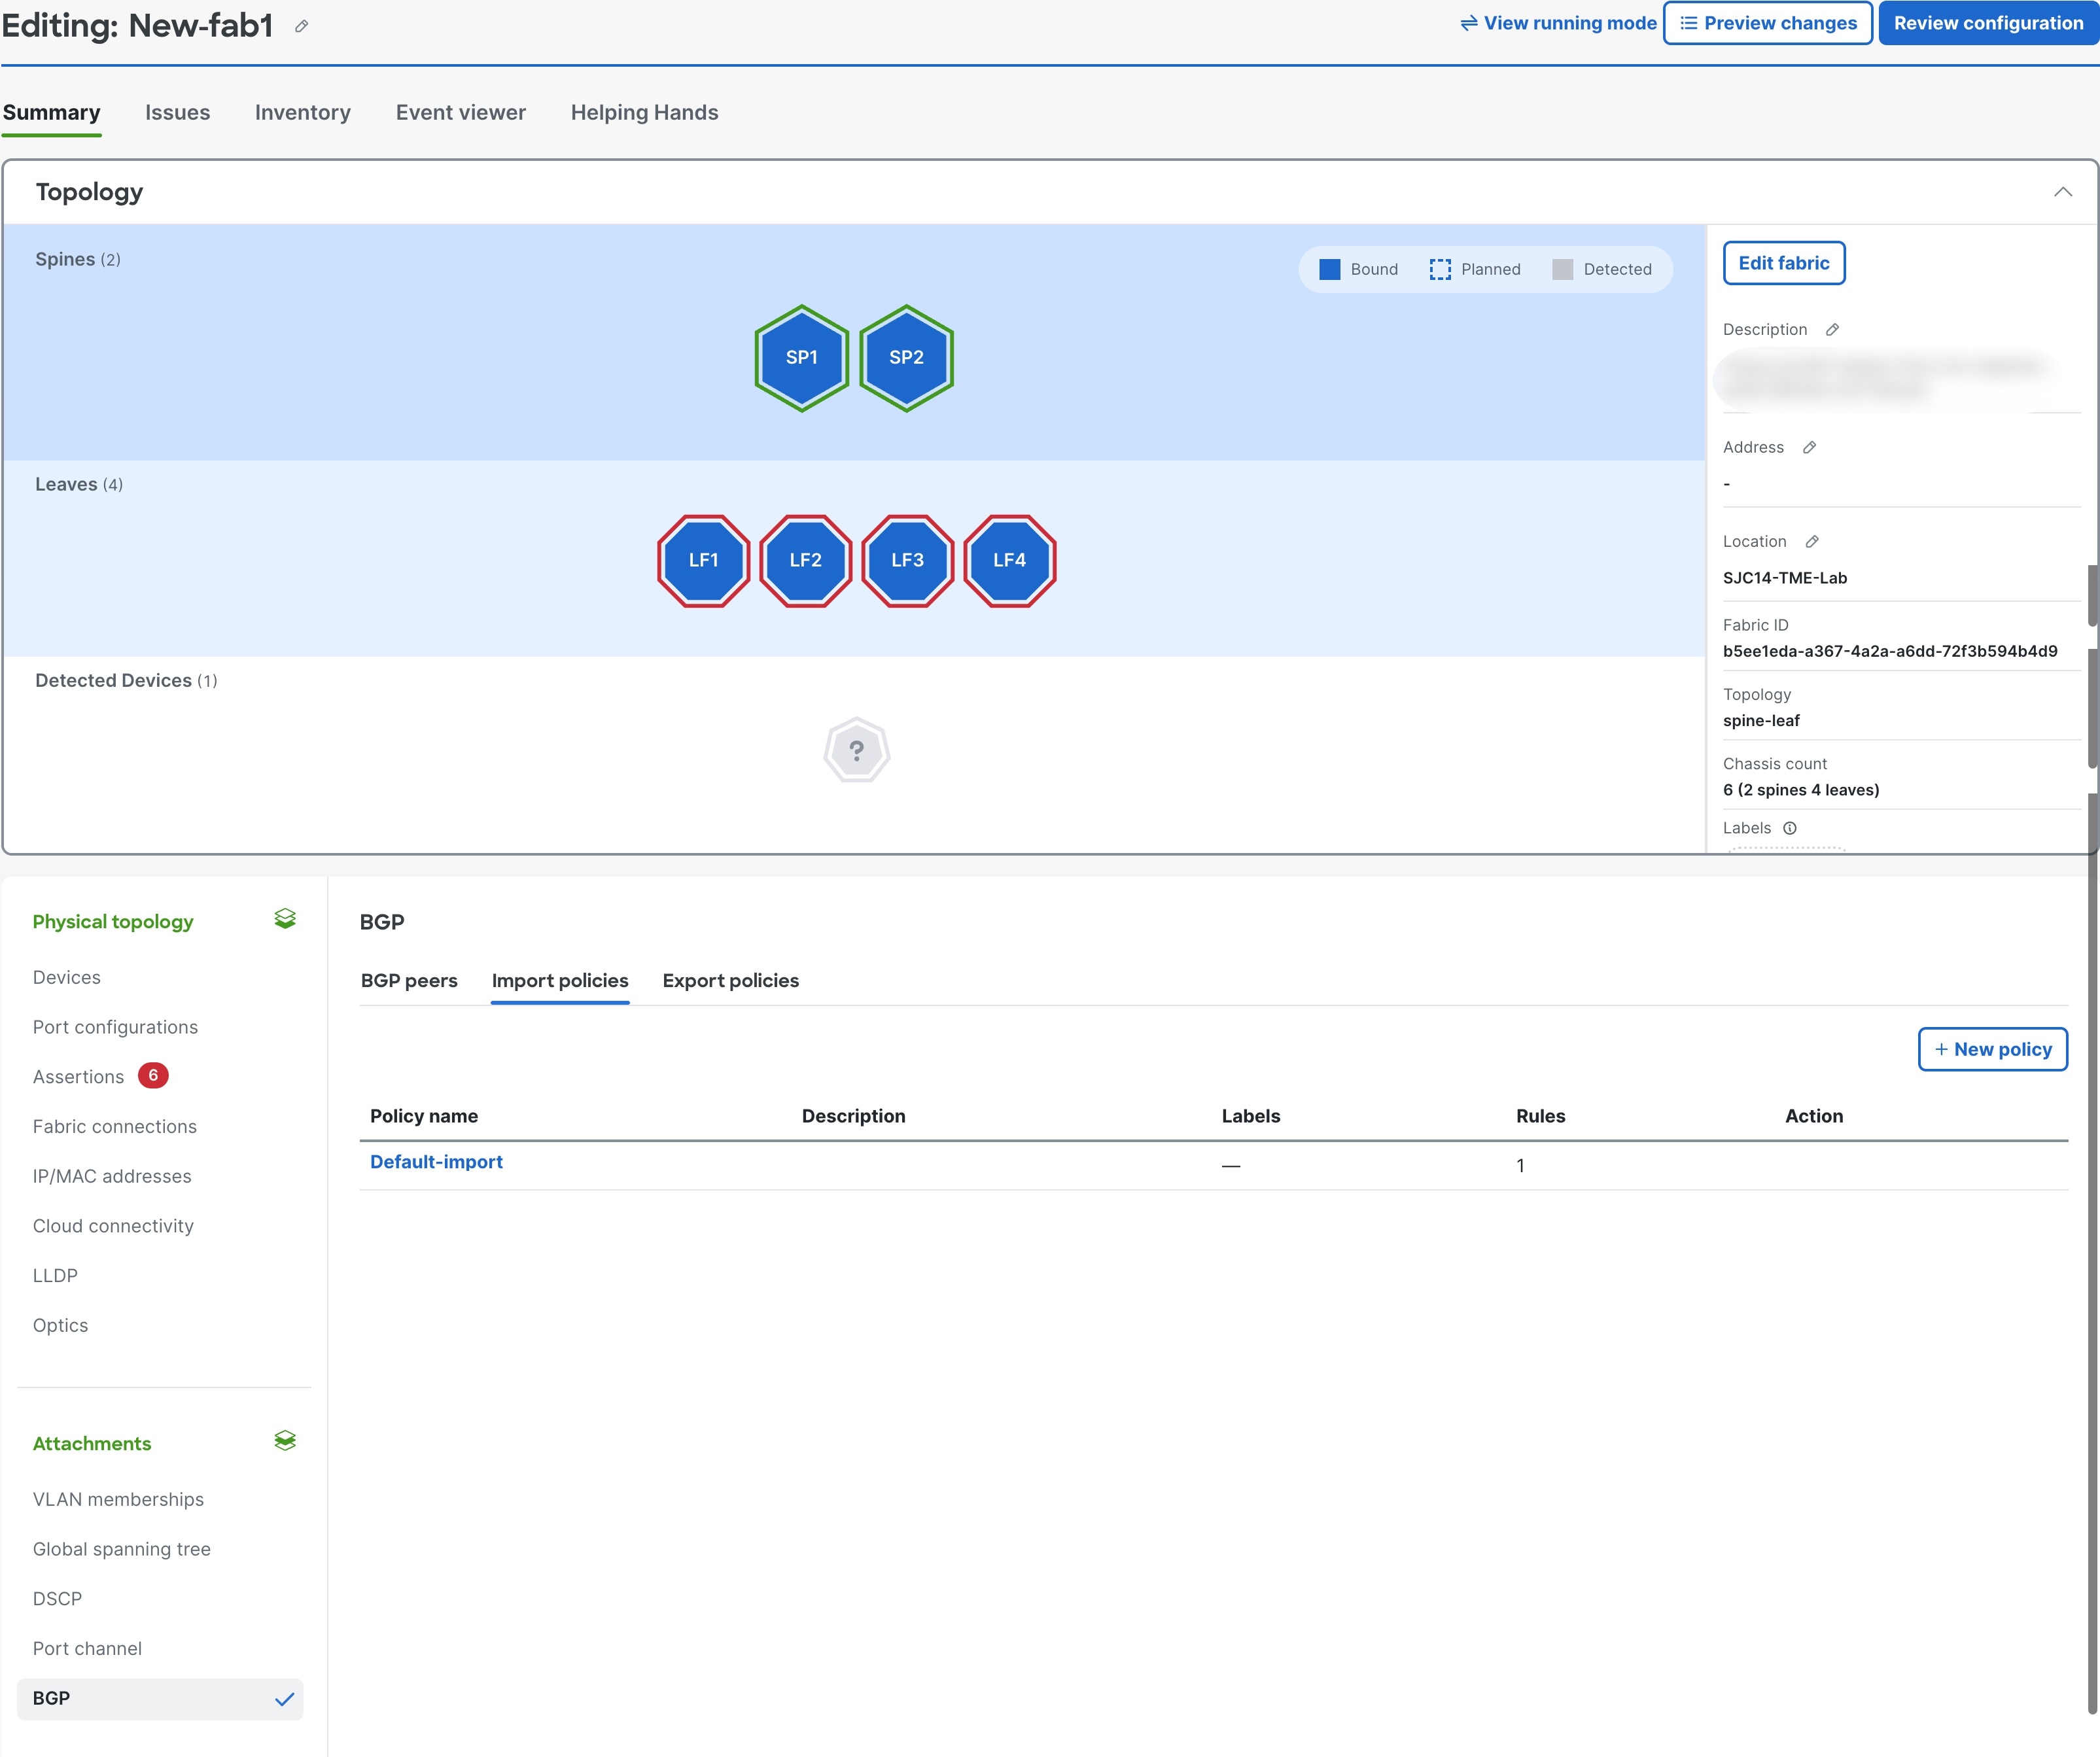This screenshot has height=1757, width=2100.
Task: Click the Preview changes button
Action: 1767,23
